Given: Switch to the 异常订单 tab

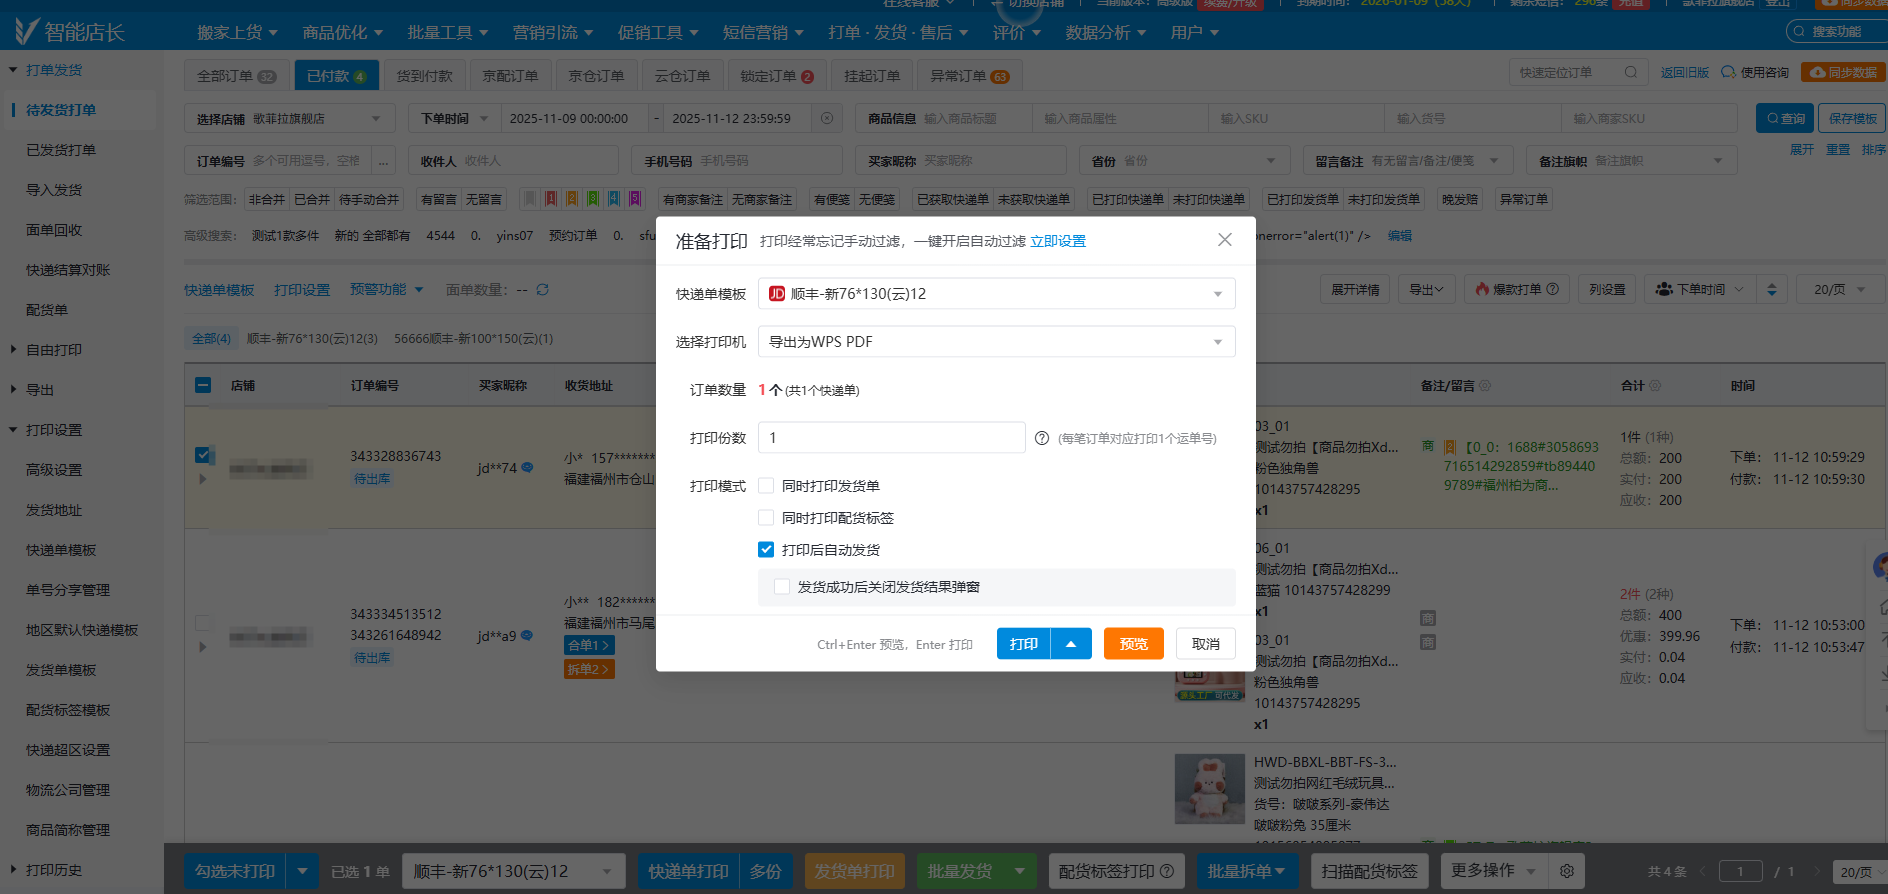Looking at the screenshot, I should coord(968,76).
